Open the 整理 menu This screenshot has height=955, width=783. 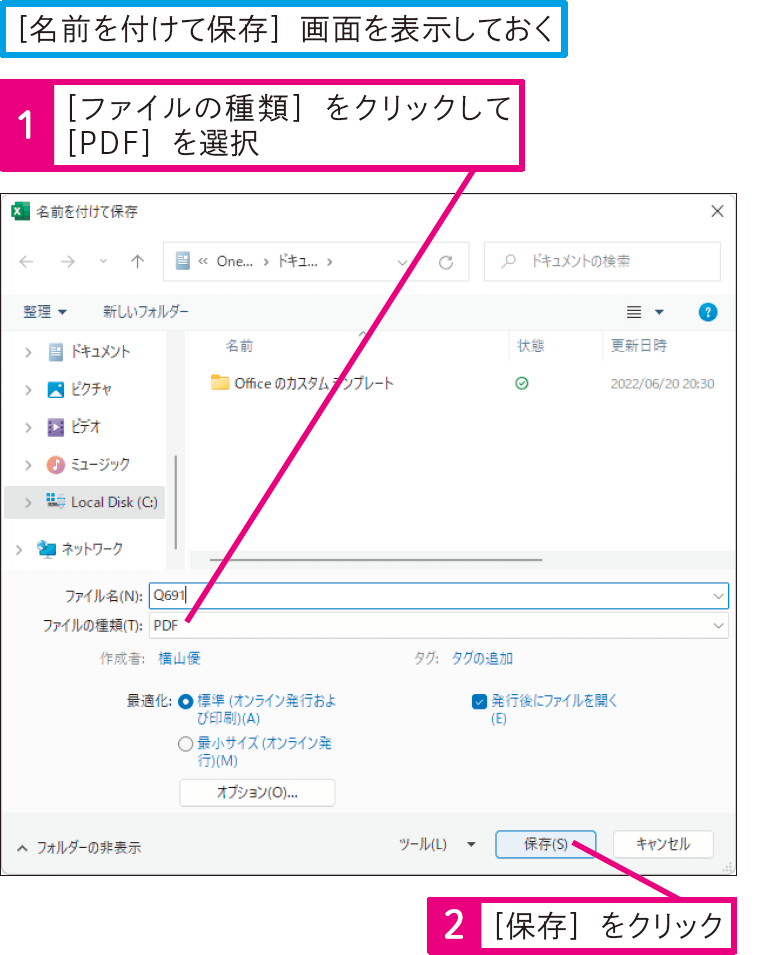click(44, 312)
